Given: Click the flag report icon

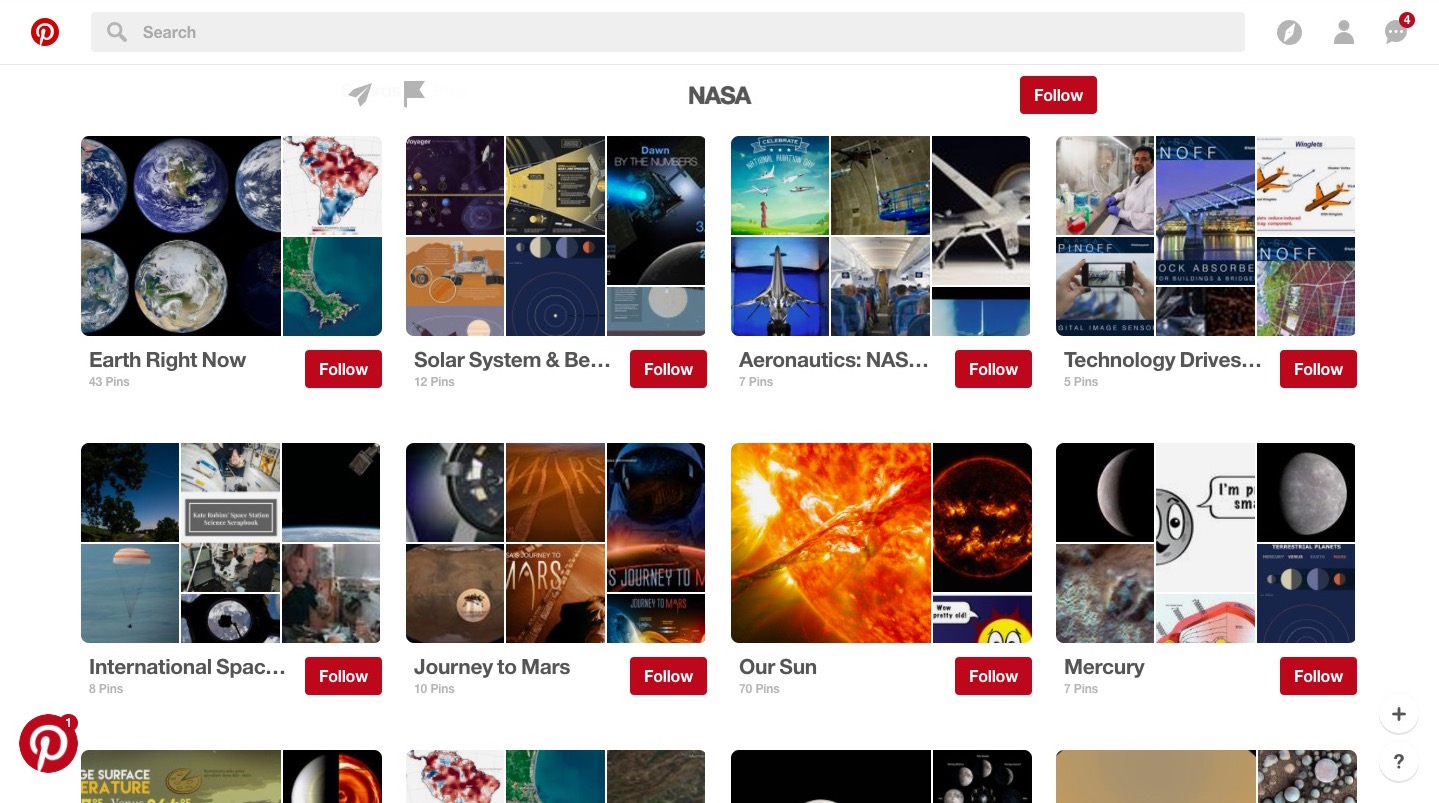Looking at the screenshot, I should (414, 94).
